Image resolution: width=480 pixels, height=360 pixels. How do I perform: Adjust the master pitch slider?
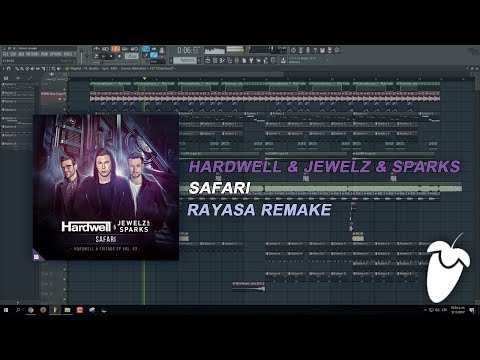coord(87,57)
